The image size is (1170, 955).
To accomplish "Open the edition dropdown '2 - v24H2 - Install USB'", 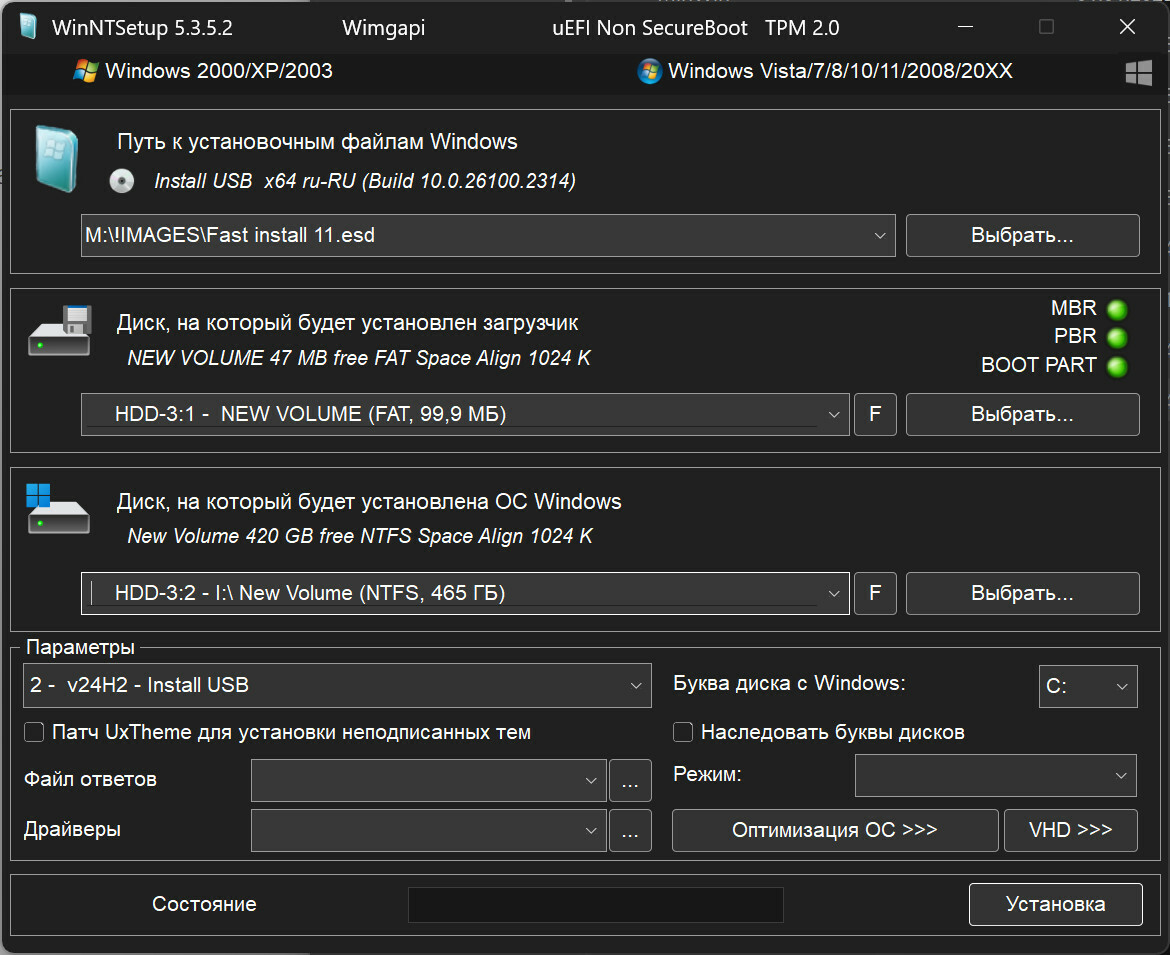I will (337, 685).
